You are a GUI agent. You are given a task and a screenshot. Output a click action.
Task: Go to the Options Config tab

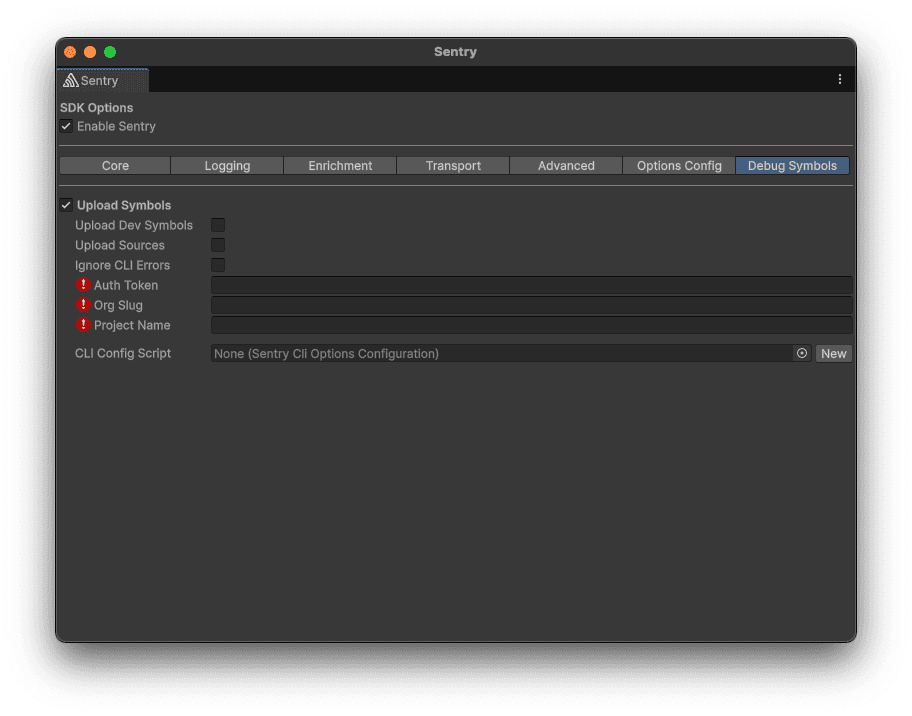[679, 165]
